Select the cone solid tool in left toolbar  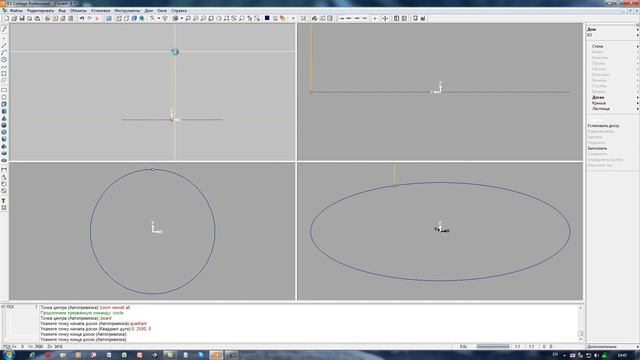(x=4, y=118)
